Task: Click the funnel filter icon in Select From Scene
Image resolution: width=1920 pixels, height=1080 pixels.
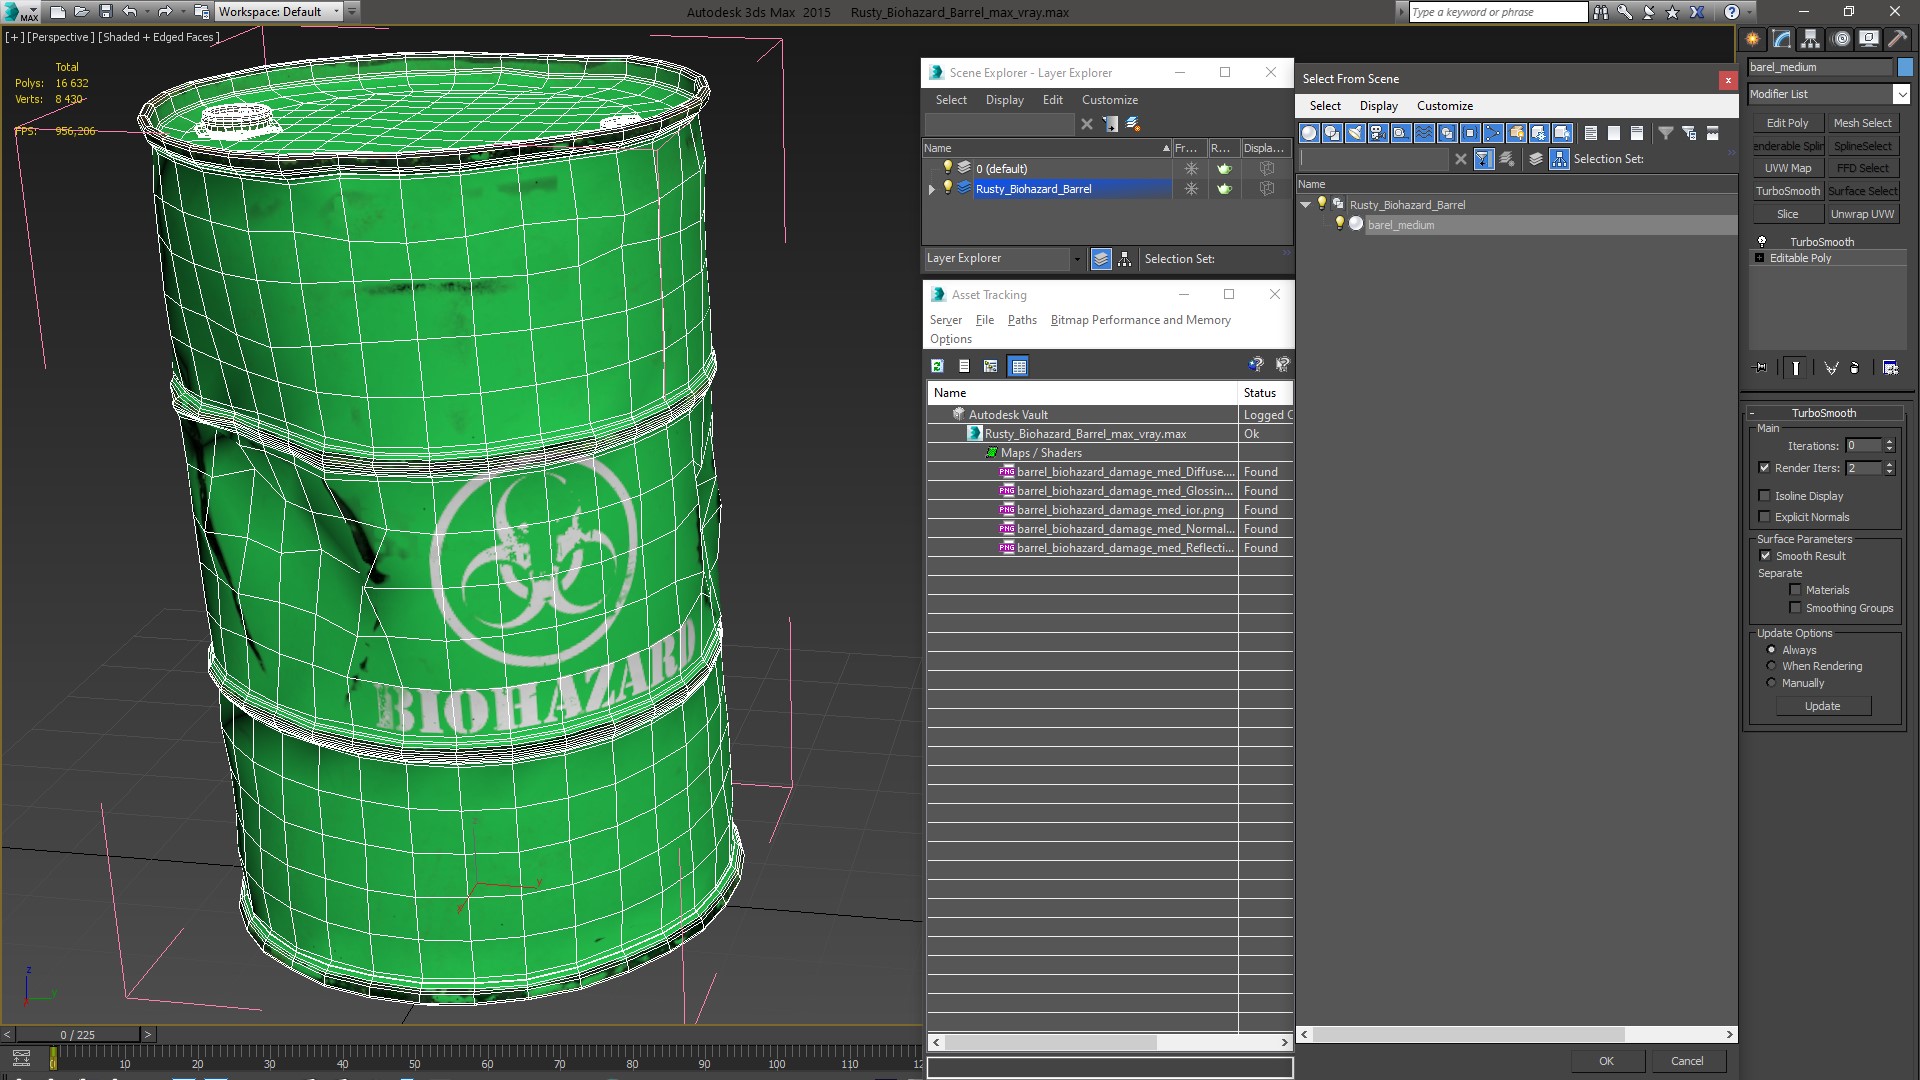Action: 1666,133
